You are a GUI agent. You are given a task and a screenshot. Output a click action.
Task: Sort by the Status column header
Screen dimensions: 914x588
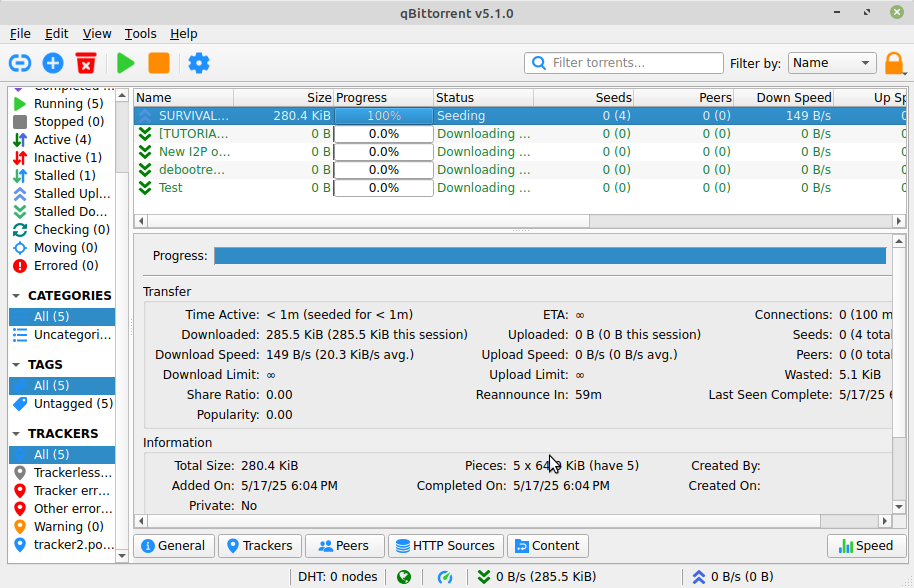pos(484,98)
